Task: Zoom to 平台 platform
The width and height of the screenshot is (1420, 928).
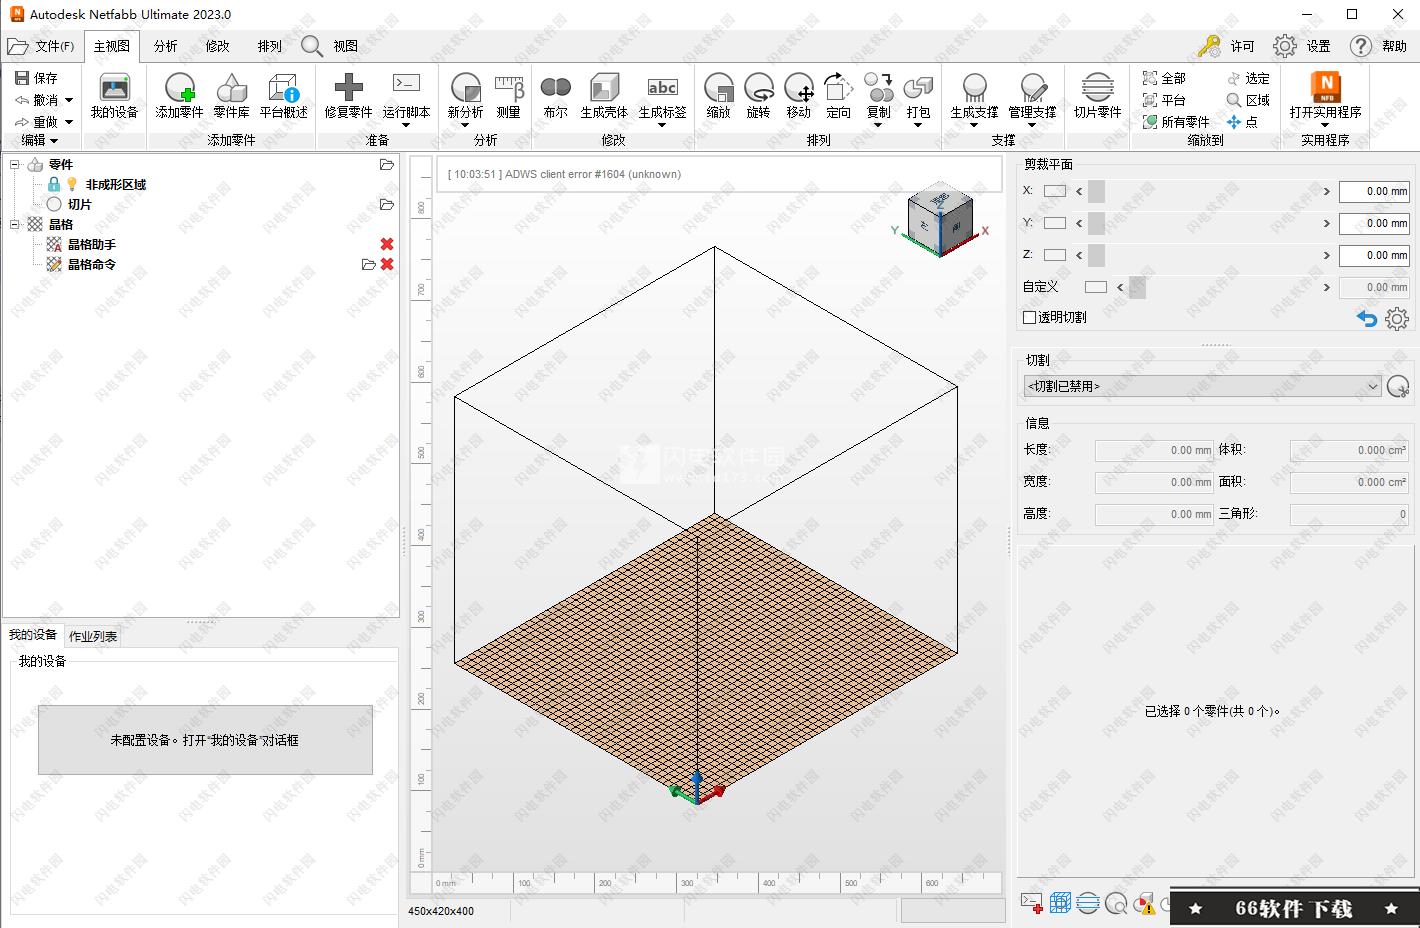Action: [x=1164, y=100]
